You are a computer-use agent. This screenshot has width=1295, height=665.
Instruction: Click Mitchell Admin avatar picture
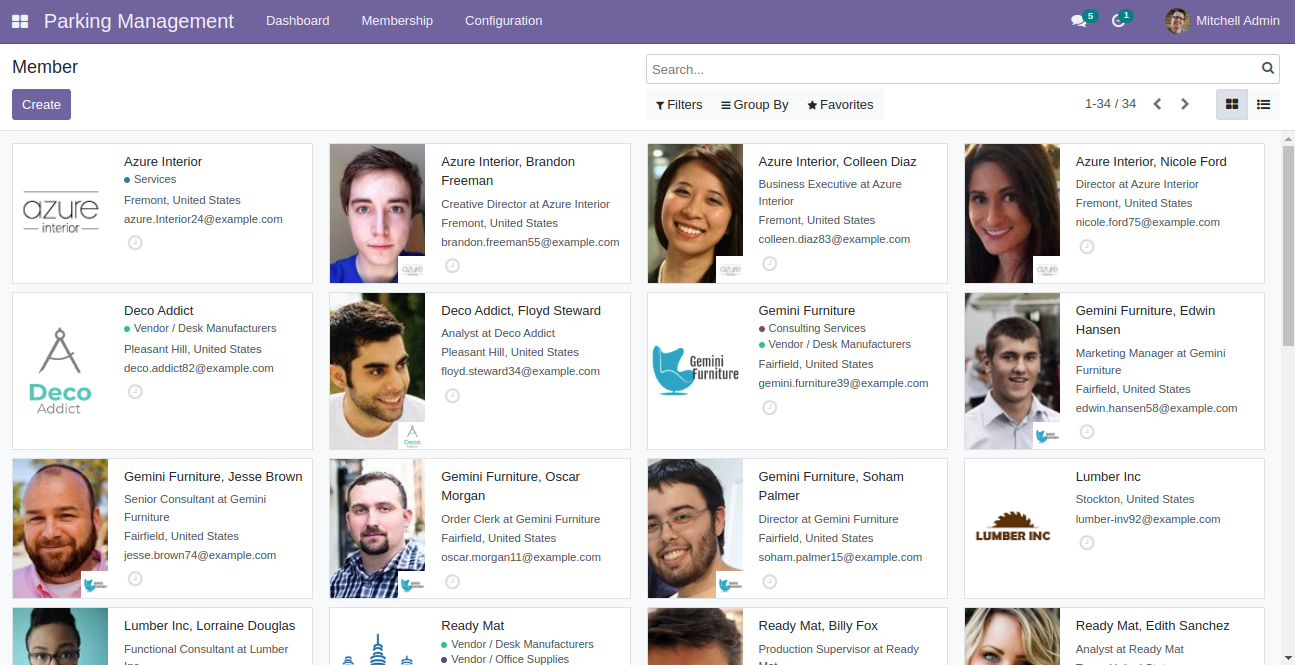point(1178,21)
